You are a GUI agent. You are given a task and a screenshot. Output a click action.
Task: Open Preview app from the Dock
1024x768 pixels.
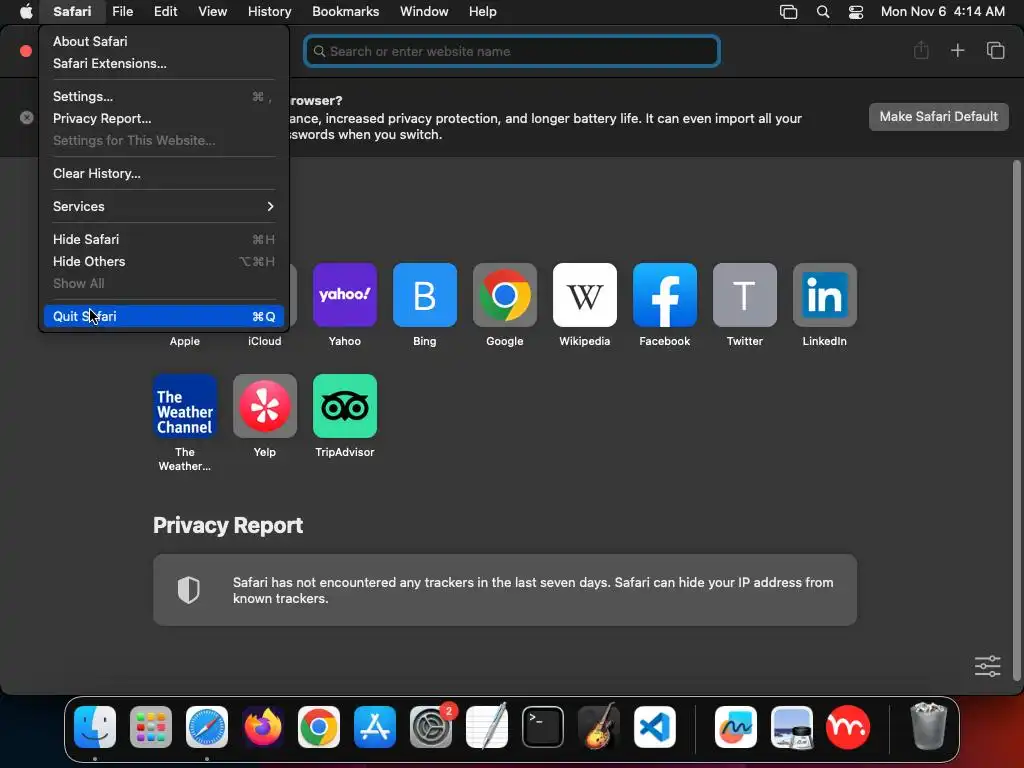click(792, 727)
